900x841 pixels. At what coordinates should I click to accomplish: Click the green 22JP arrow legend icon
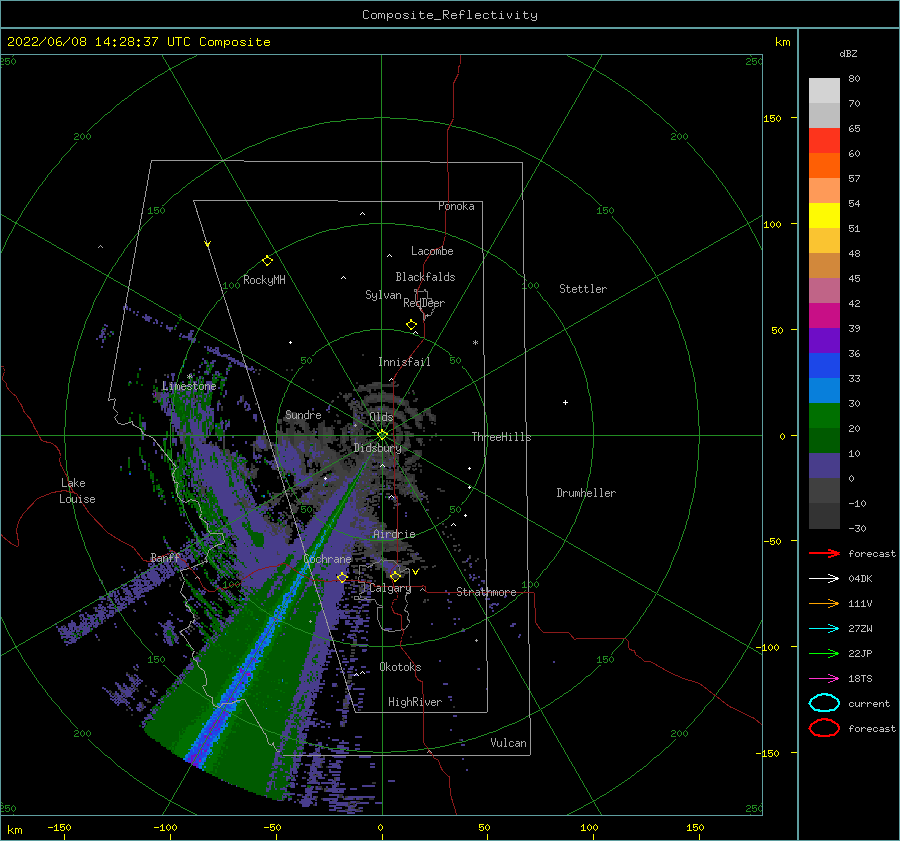[824, 653]
